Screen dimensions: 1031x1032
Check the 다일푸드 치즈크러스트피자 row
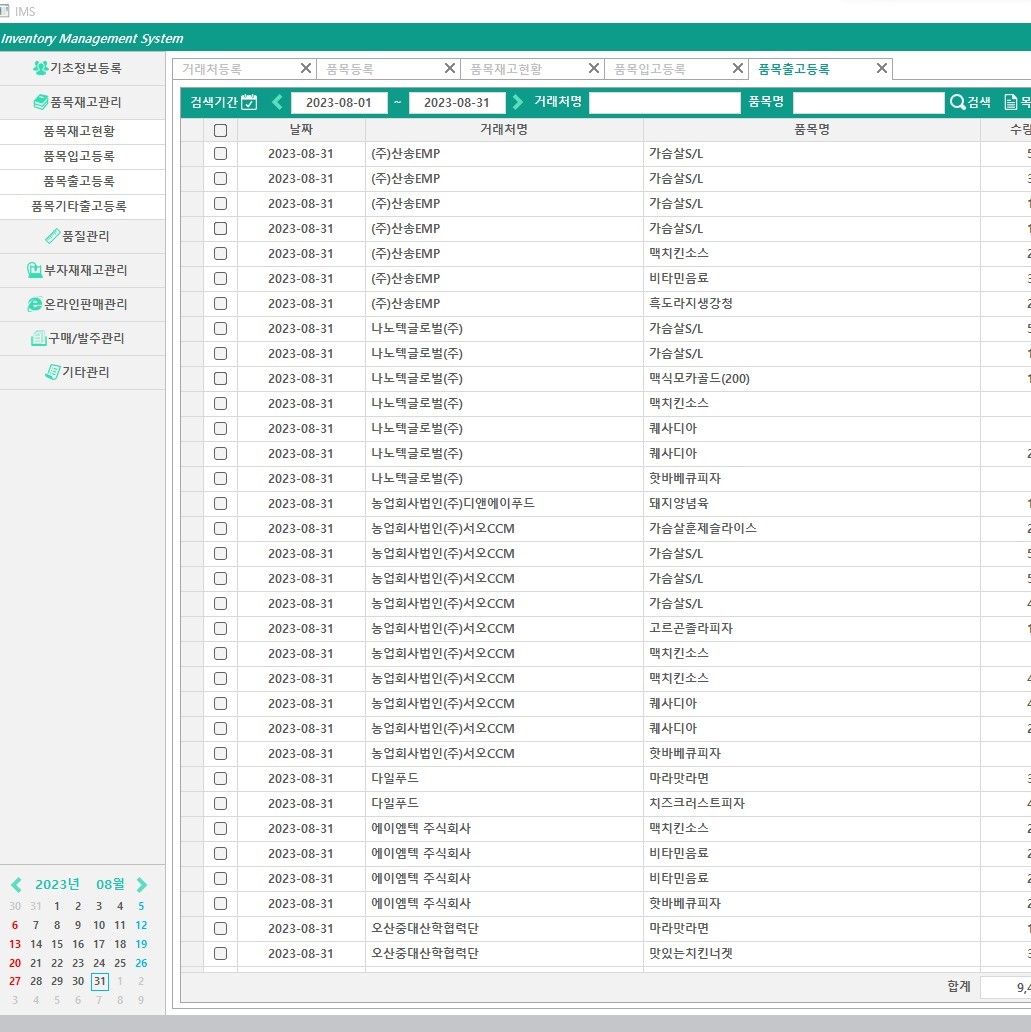221,804
